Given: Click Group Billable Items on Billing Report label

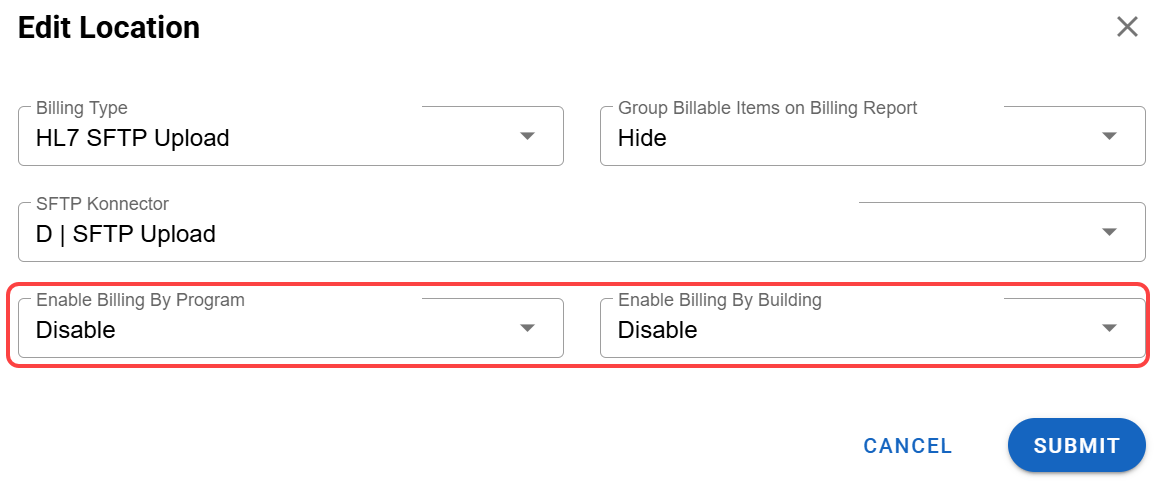Looking at the screenshot, I should [767, 107].
